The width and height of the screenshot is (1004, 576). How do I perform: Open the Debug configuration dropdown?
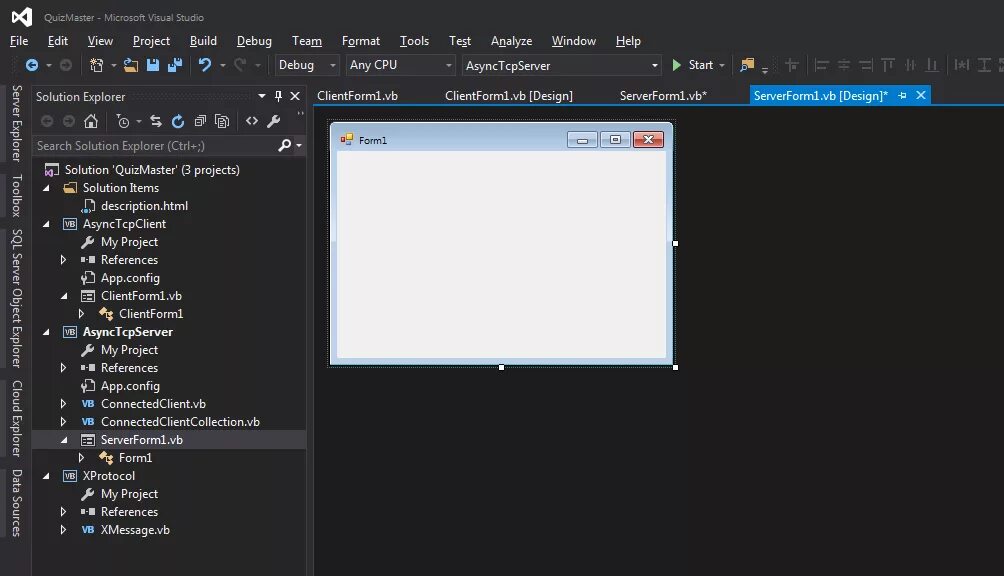coord(332,65)
